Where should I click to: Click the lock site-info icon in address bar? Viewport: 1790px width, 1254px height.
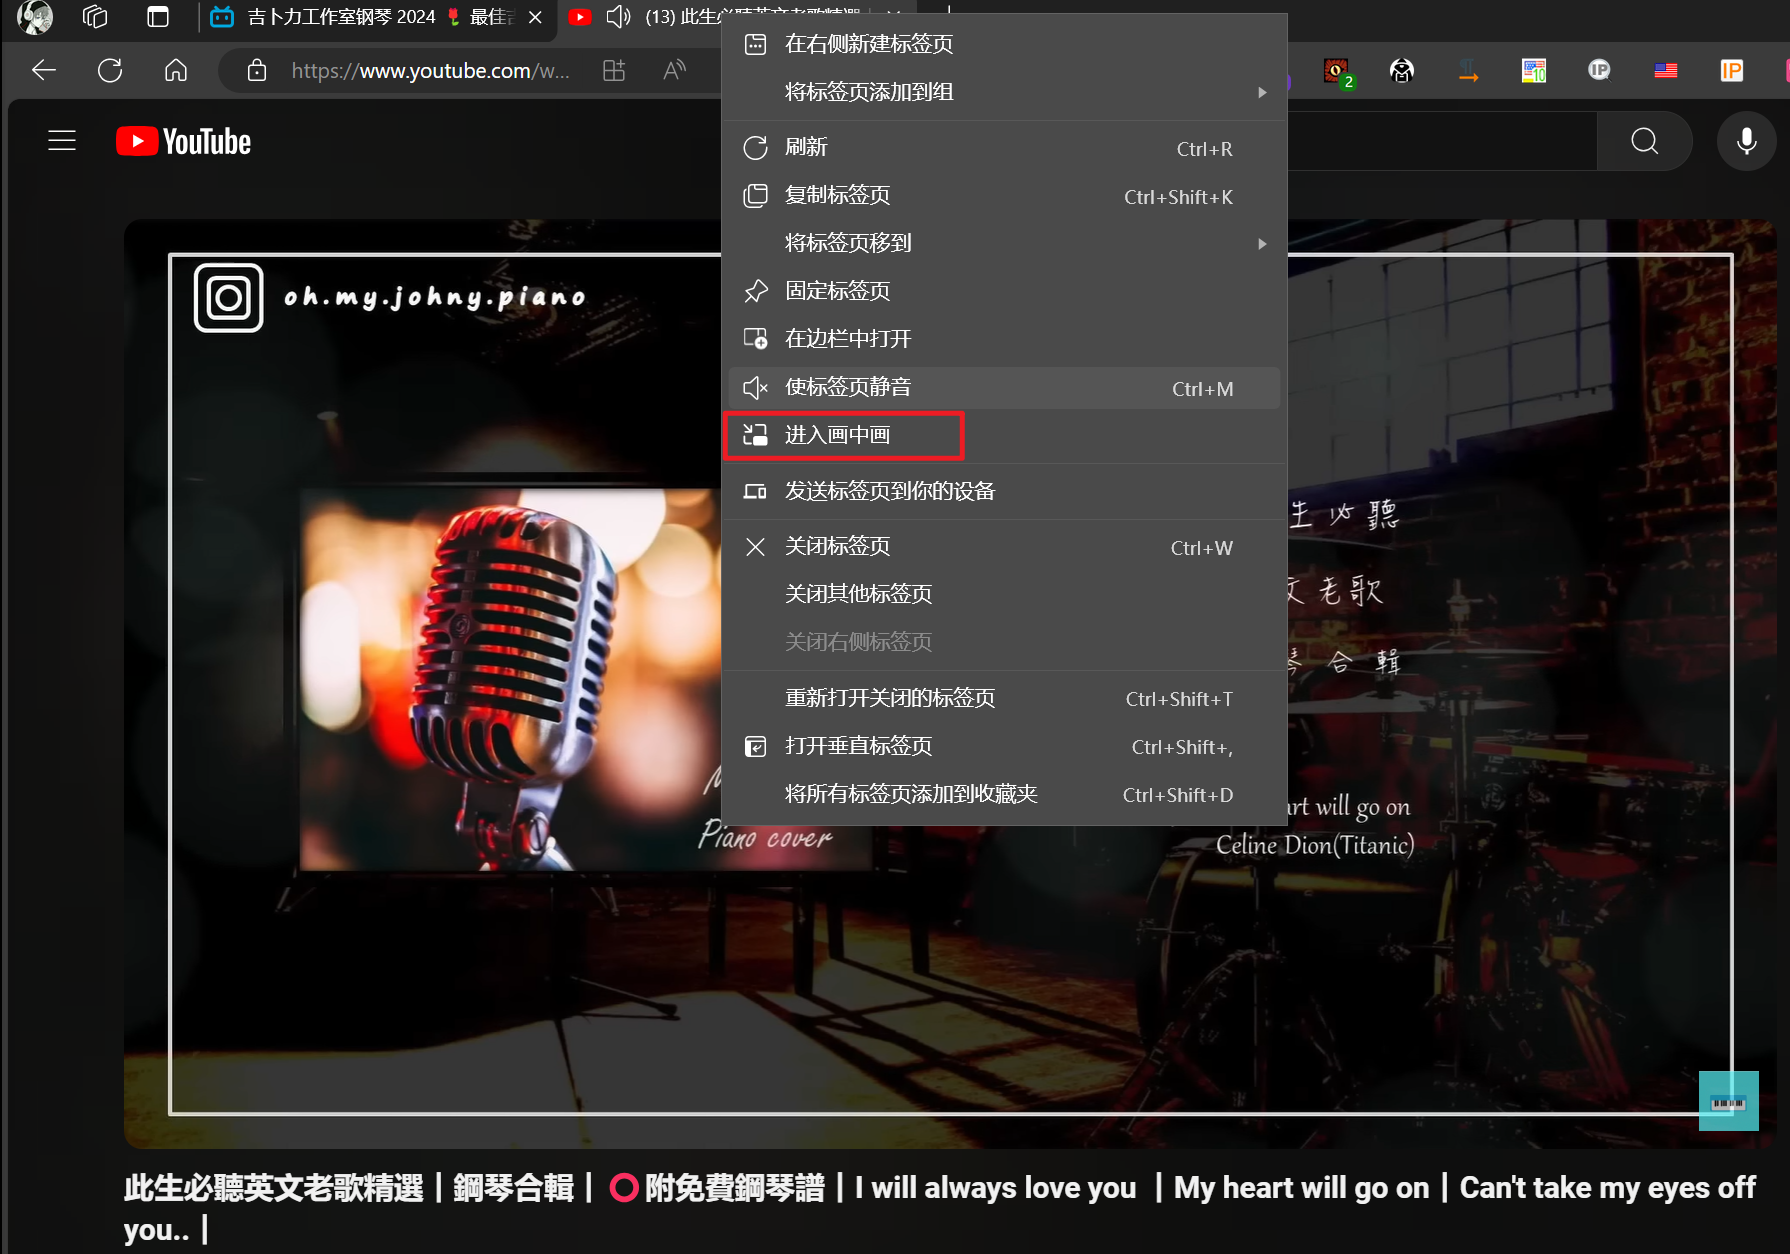tap(257, 70)
